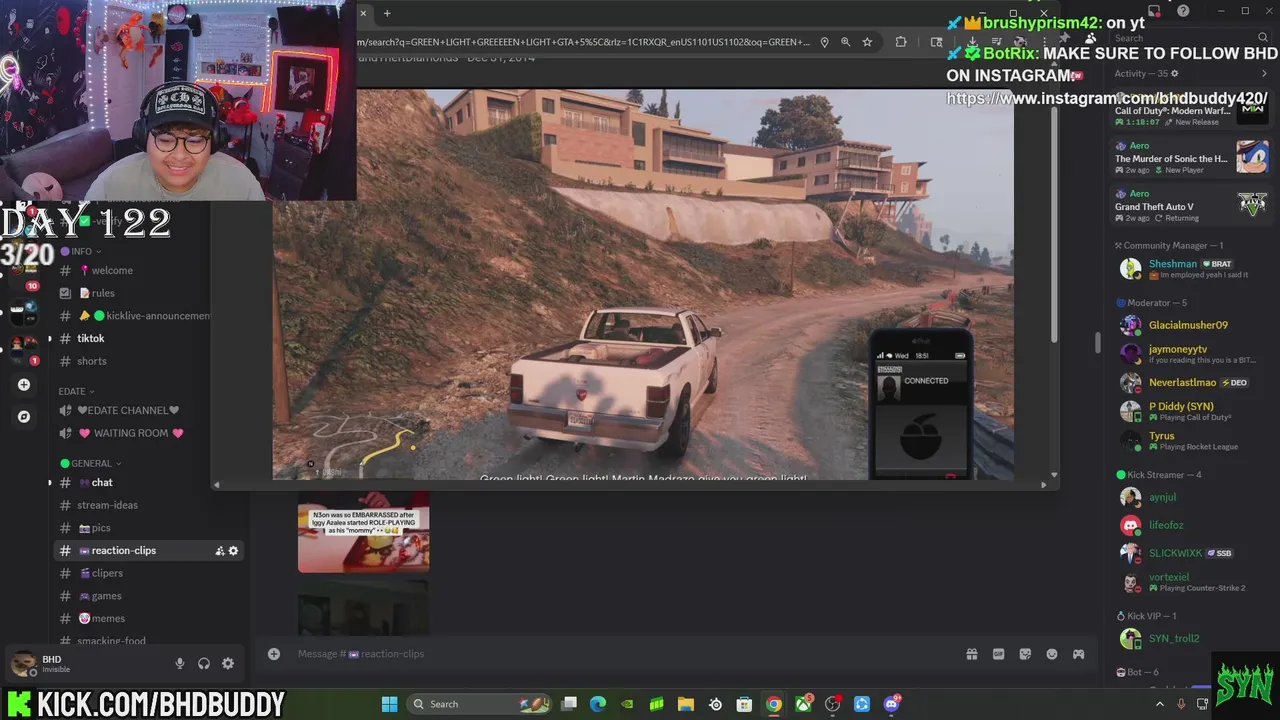Click member aynjul
The height and width of the screenshot is (720, 1280).
pos(1190,497)
